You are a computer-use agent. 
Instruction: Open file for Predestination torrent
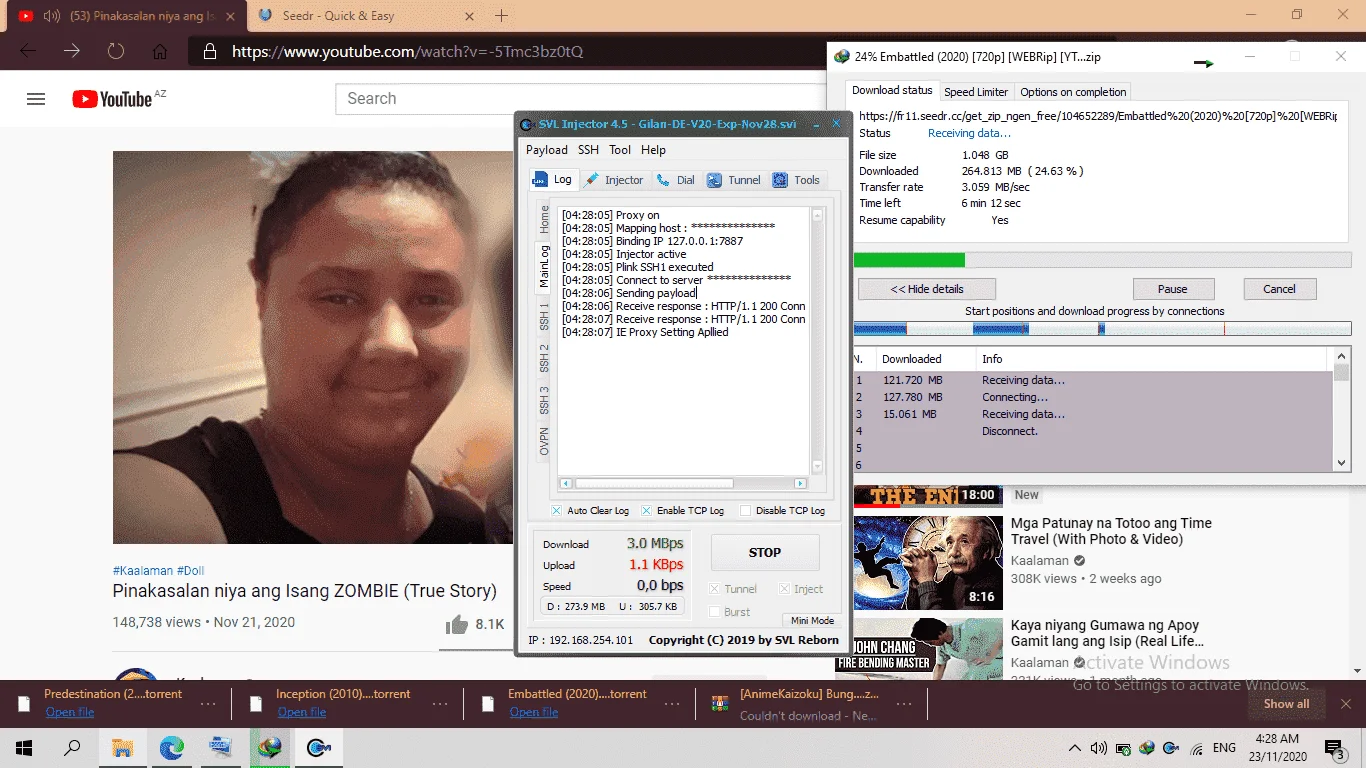pos(70,712)
